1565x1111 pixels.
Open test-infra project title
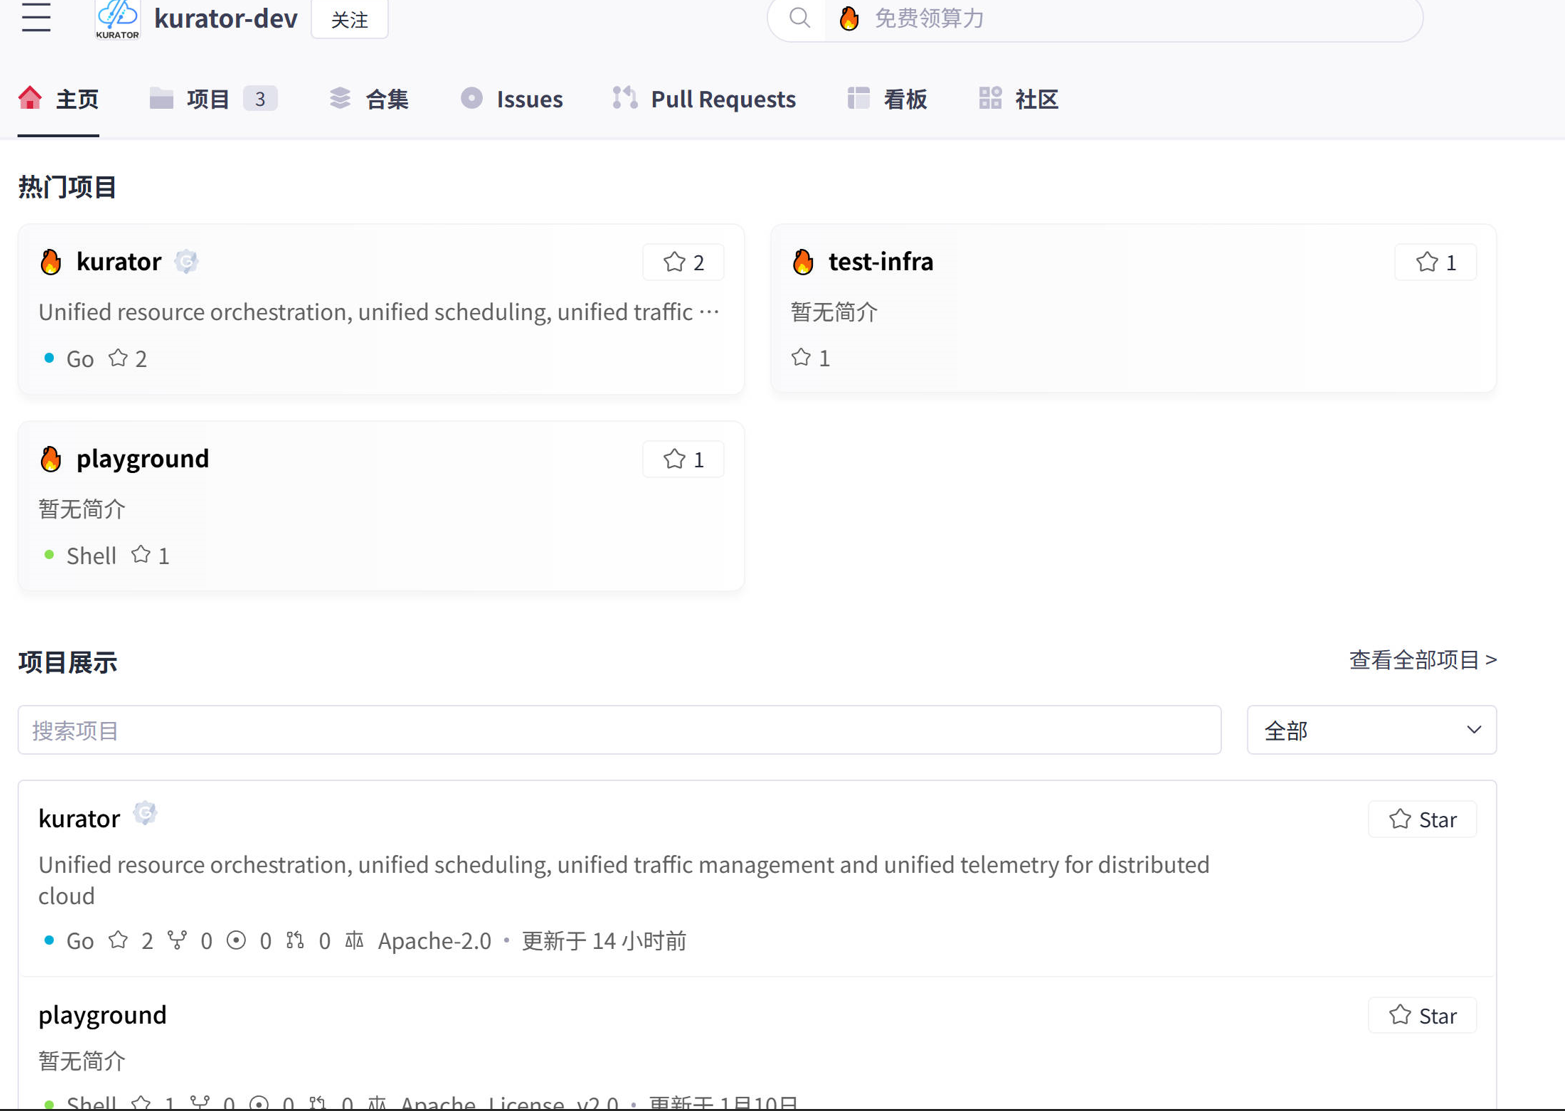coord(881,262)
